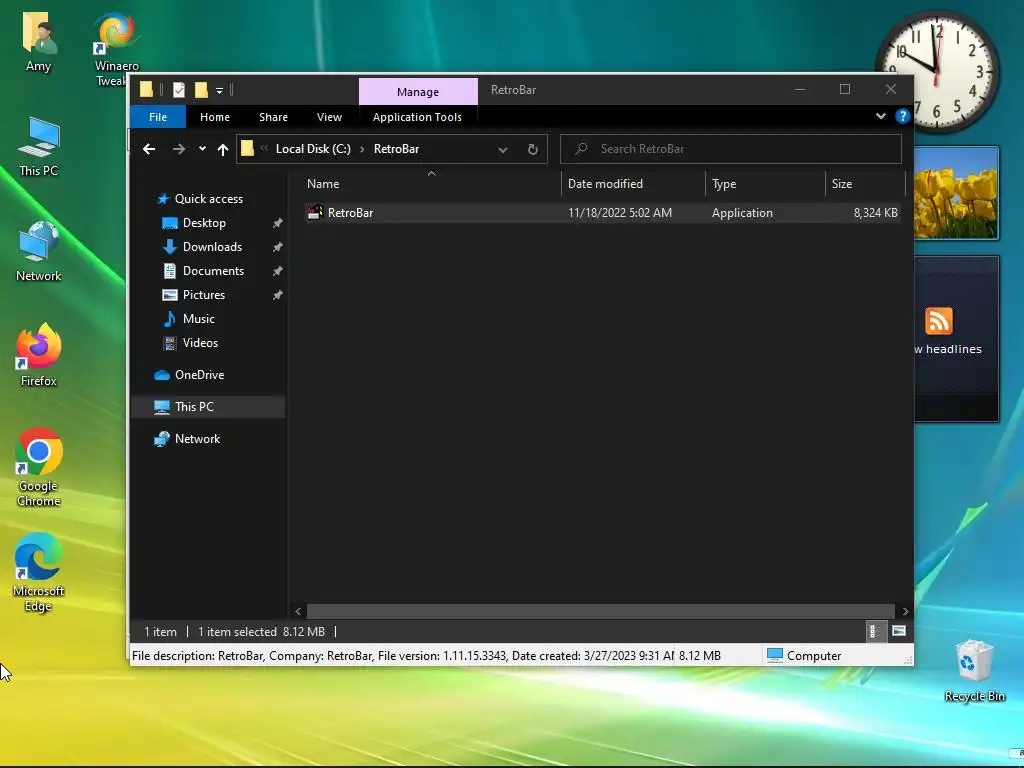Click the Search RetroBar field

point(731,149)
